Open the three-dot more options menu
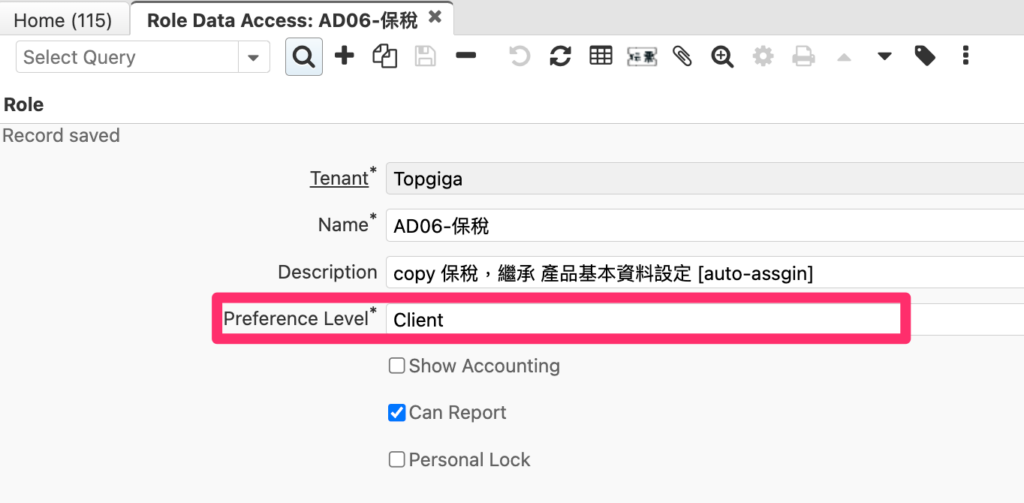Viewport: 1024px width, 503px height. pos(965,56)
